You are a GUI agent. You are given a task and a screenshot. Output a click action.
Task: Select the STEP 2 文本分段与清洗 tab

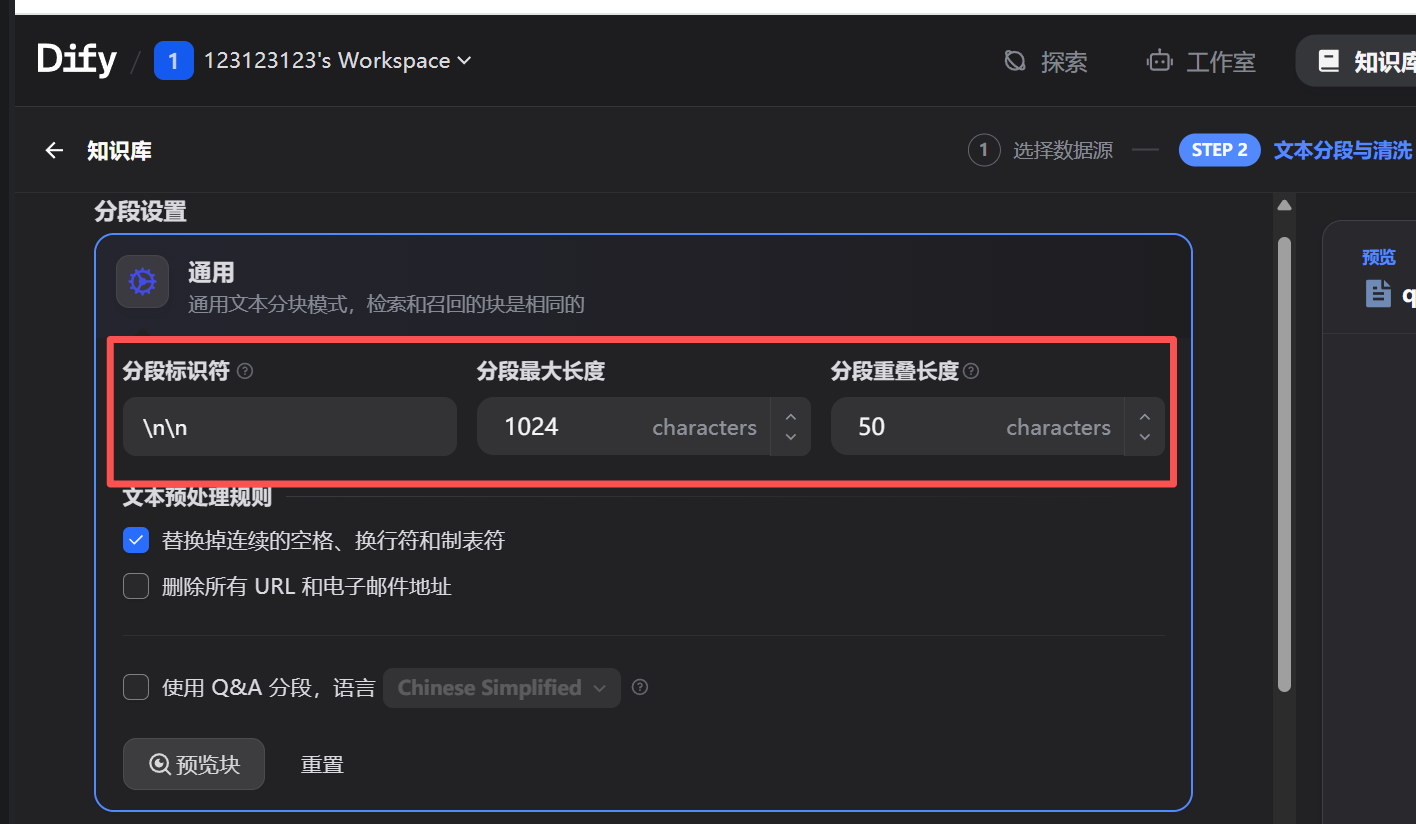pyautogui.click(x=1280, y=149)
